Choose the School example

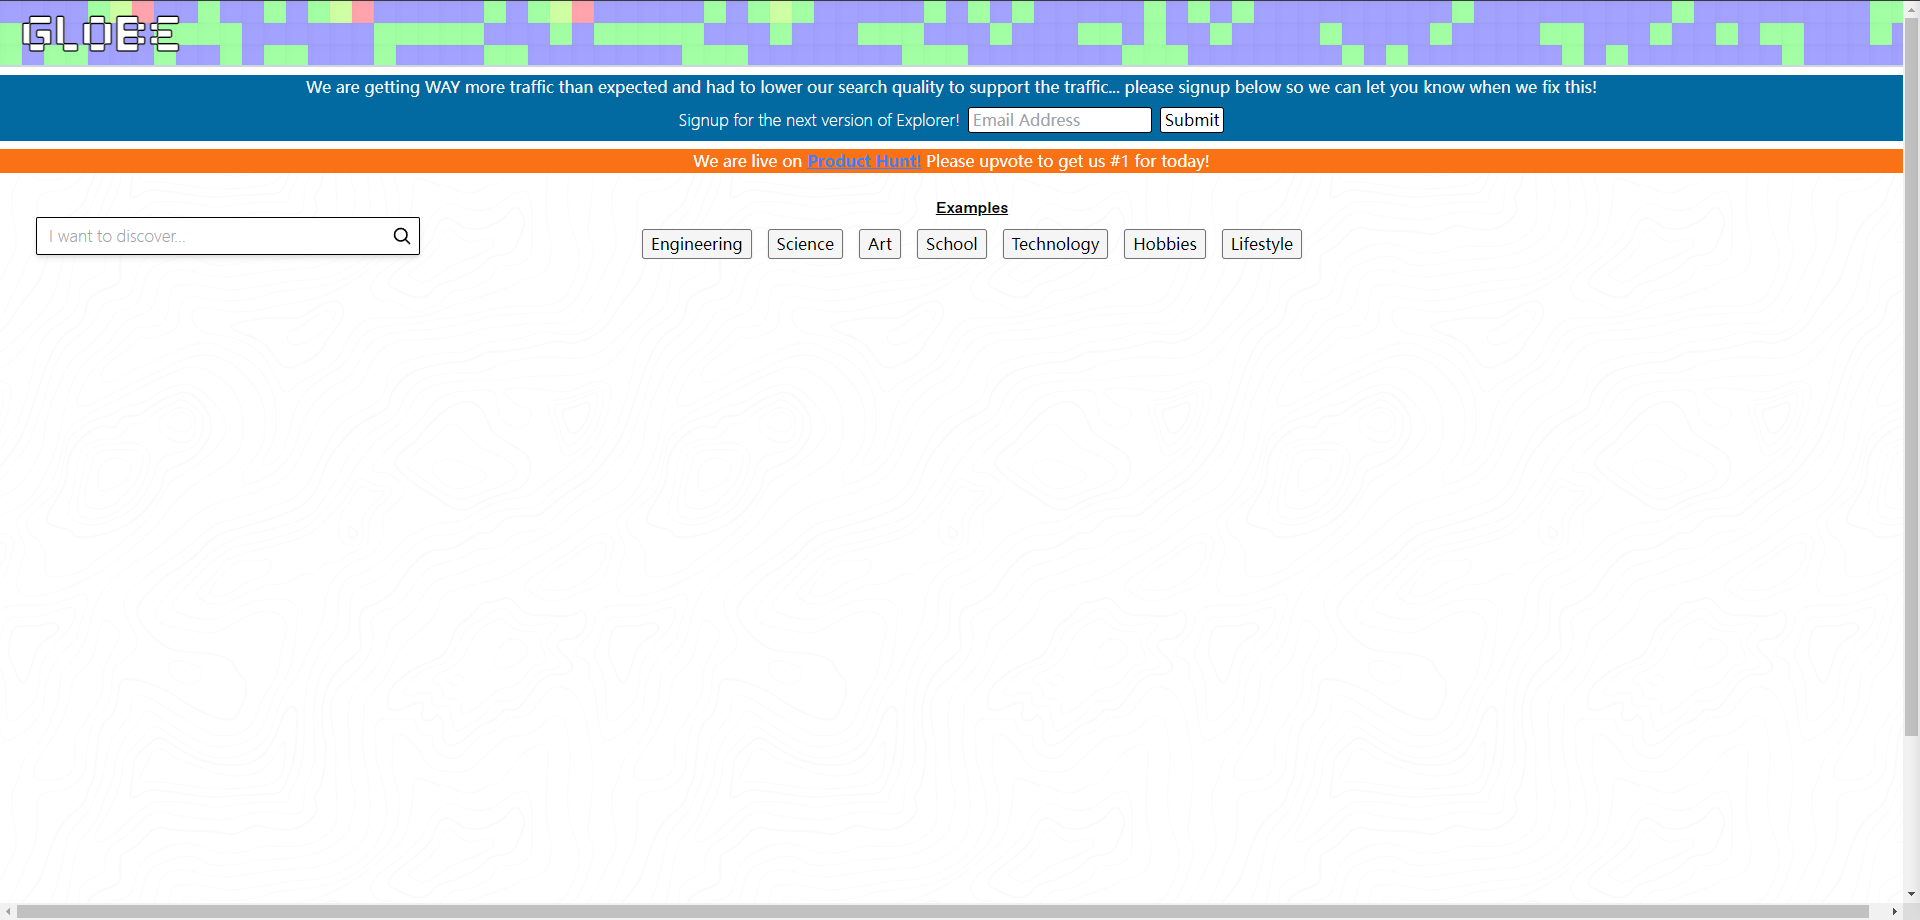[952, 244]
